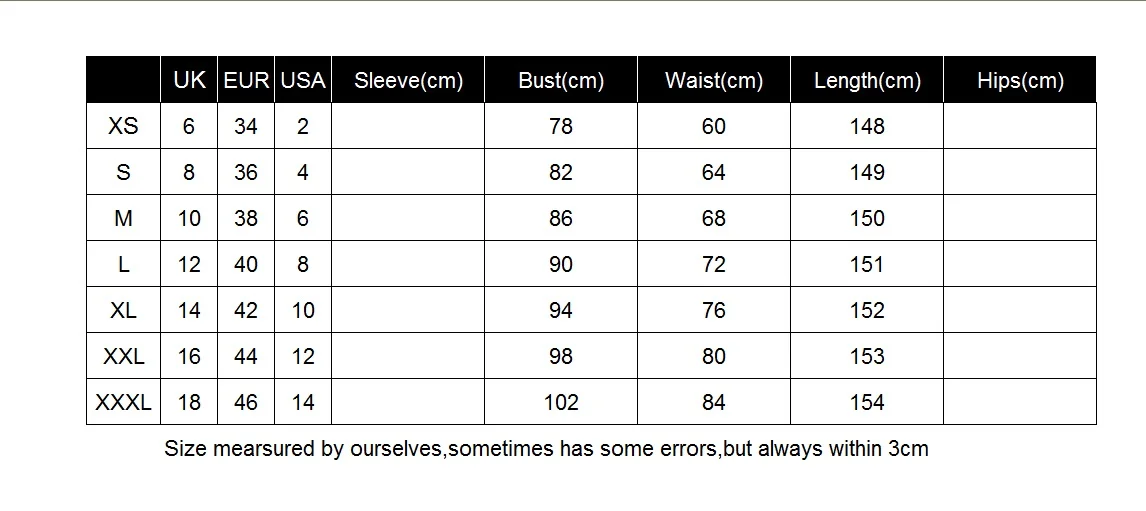This screenshot has height=511, width=1146.
Task: Click the length value 148
Action: coord(867,126)
